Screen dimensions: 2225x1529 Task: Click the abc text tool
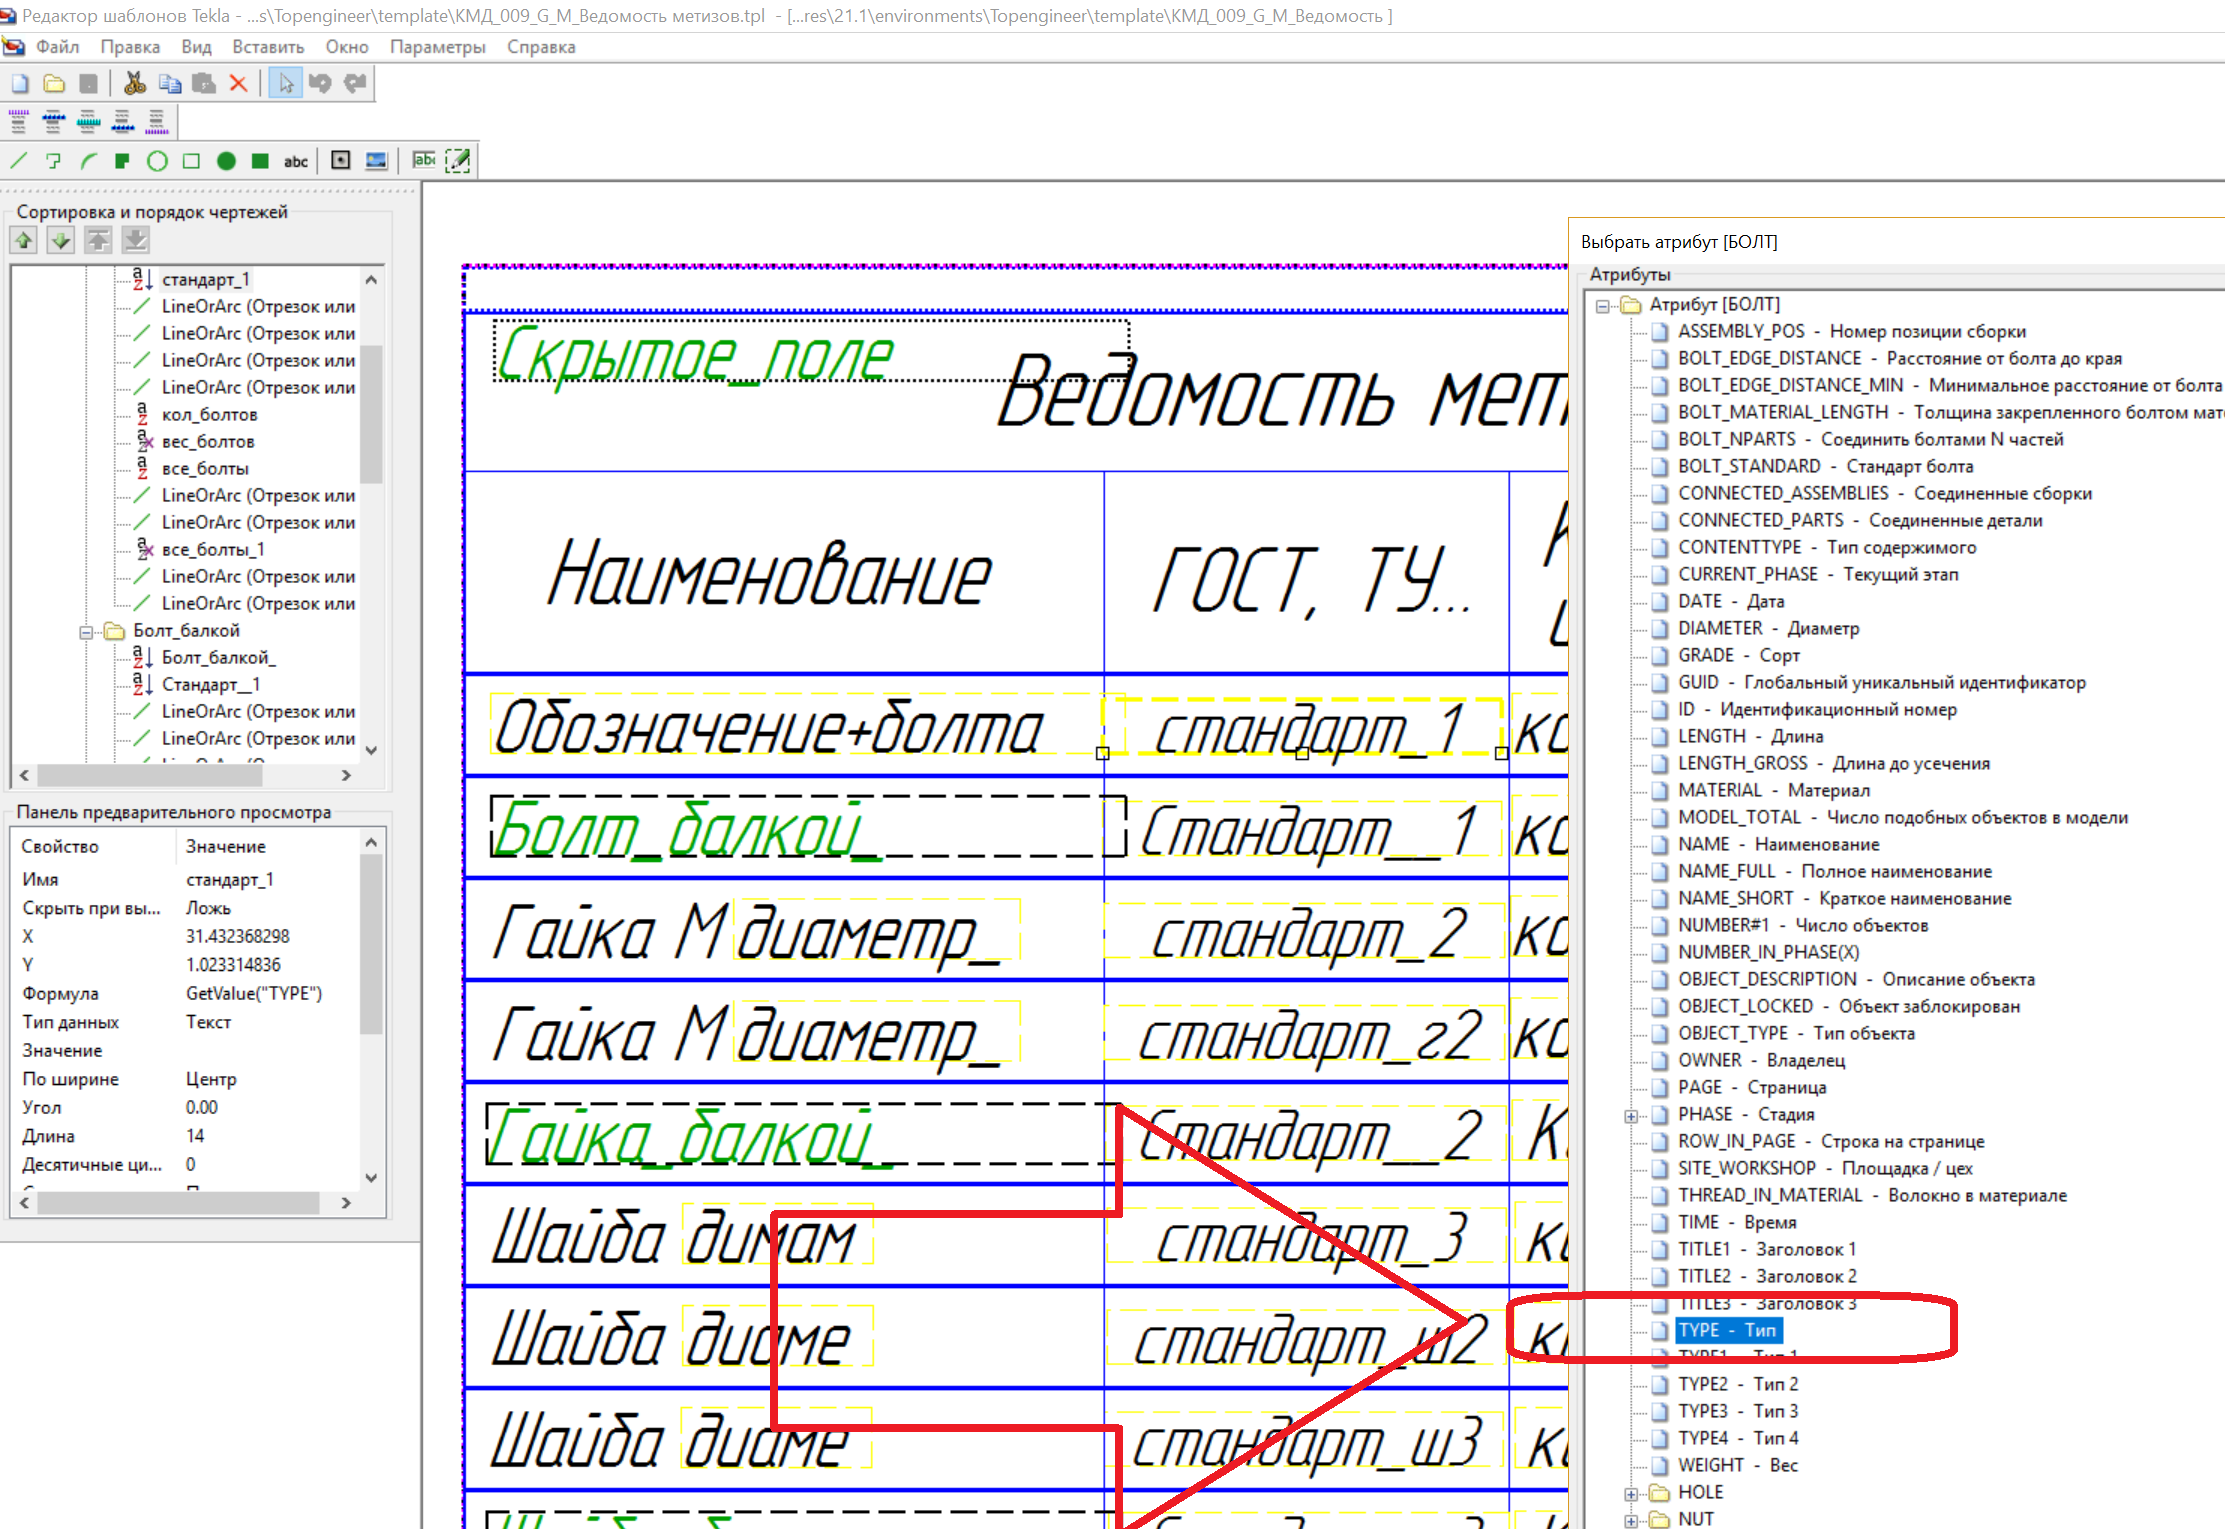[x=296, y=160]
